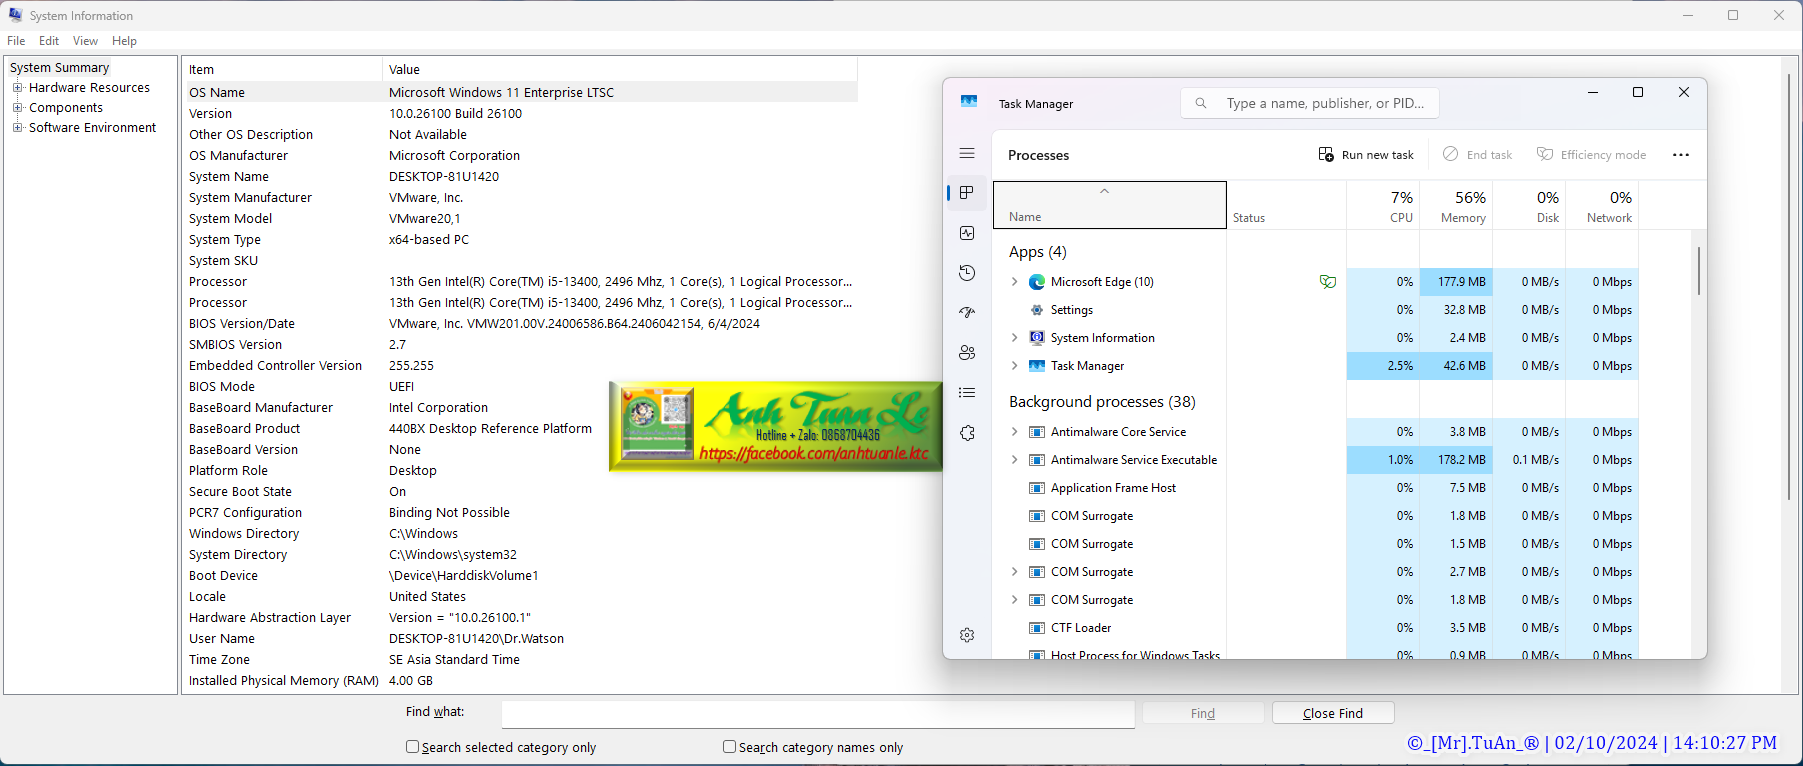Select Processes page icon in Task Manager sidebar
The image size is (1803, 766).
click(967, 193)
